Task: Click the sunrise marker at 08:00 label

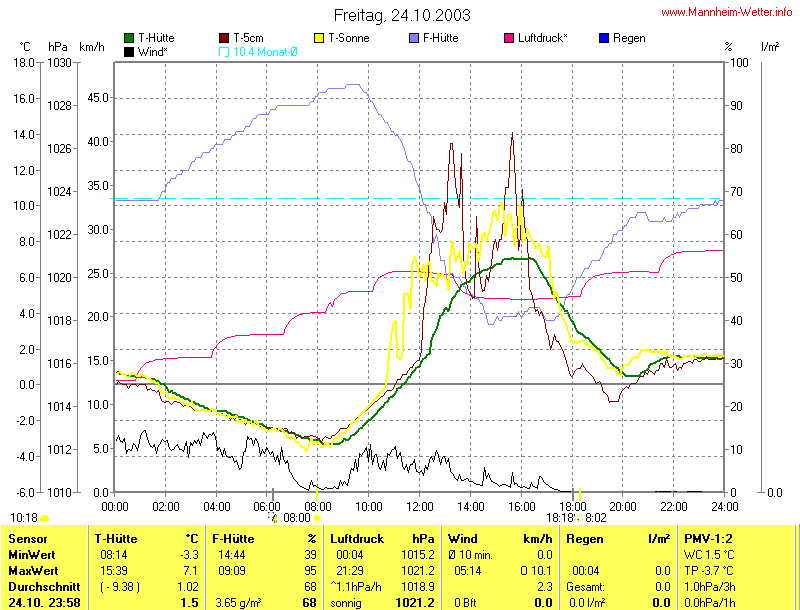Action: pyautogui.click(x=297, y=518)
